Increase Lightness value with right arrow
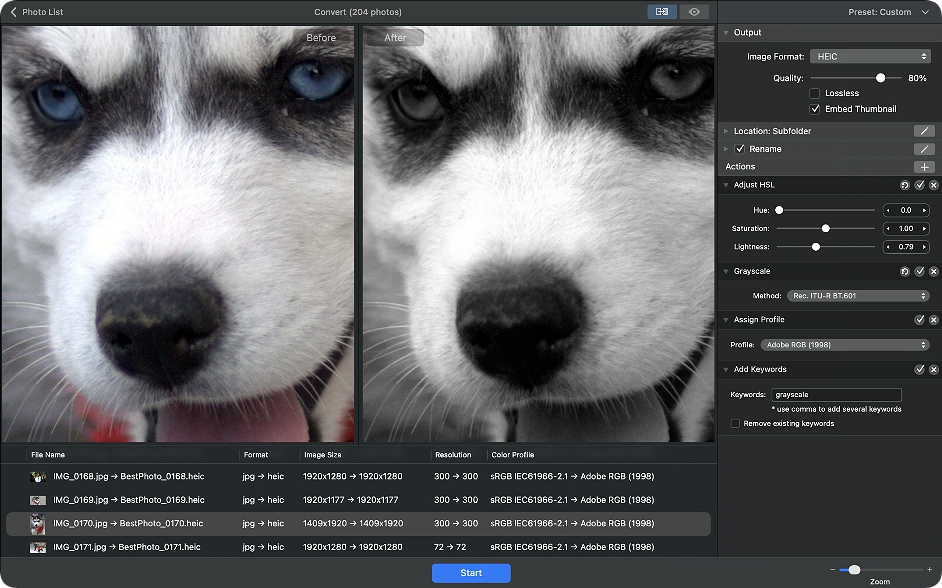 (x=925, y=247)
